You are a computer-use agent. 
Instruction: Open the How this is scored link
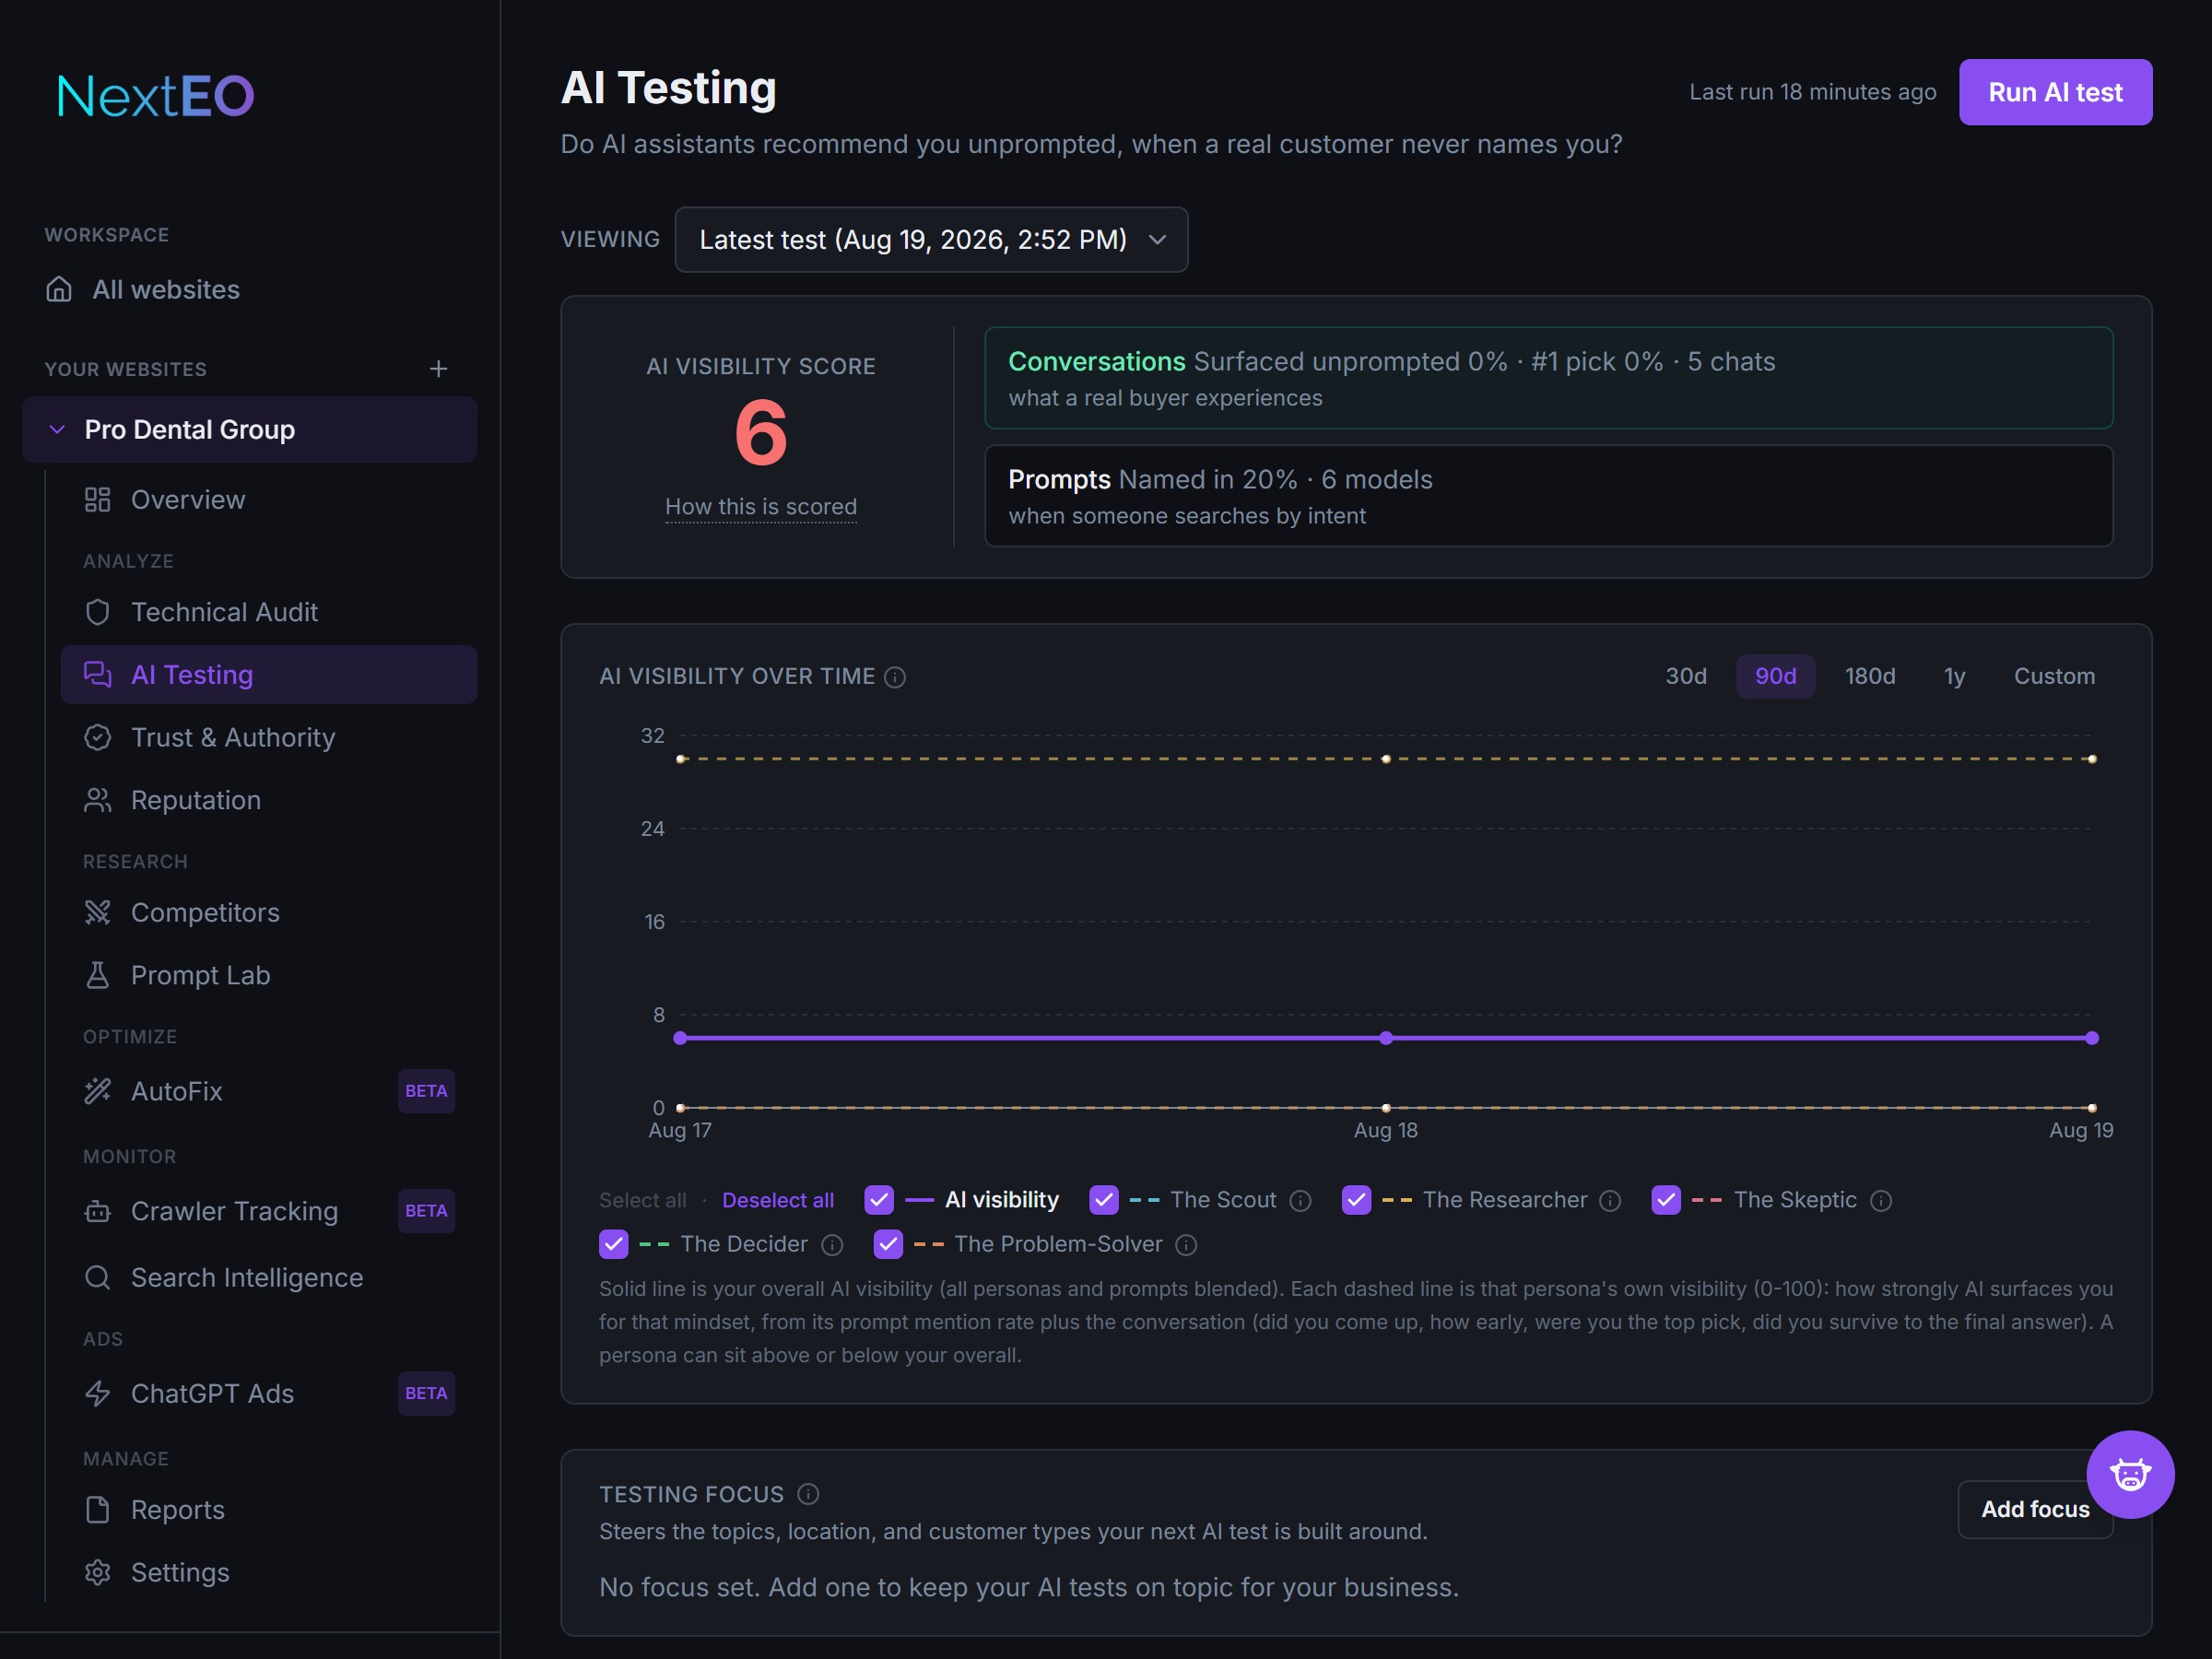point(761,507)
